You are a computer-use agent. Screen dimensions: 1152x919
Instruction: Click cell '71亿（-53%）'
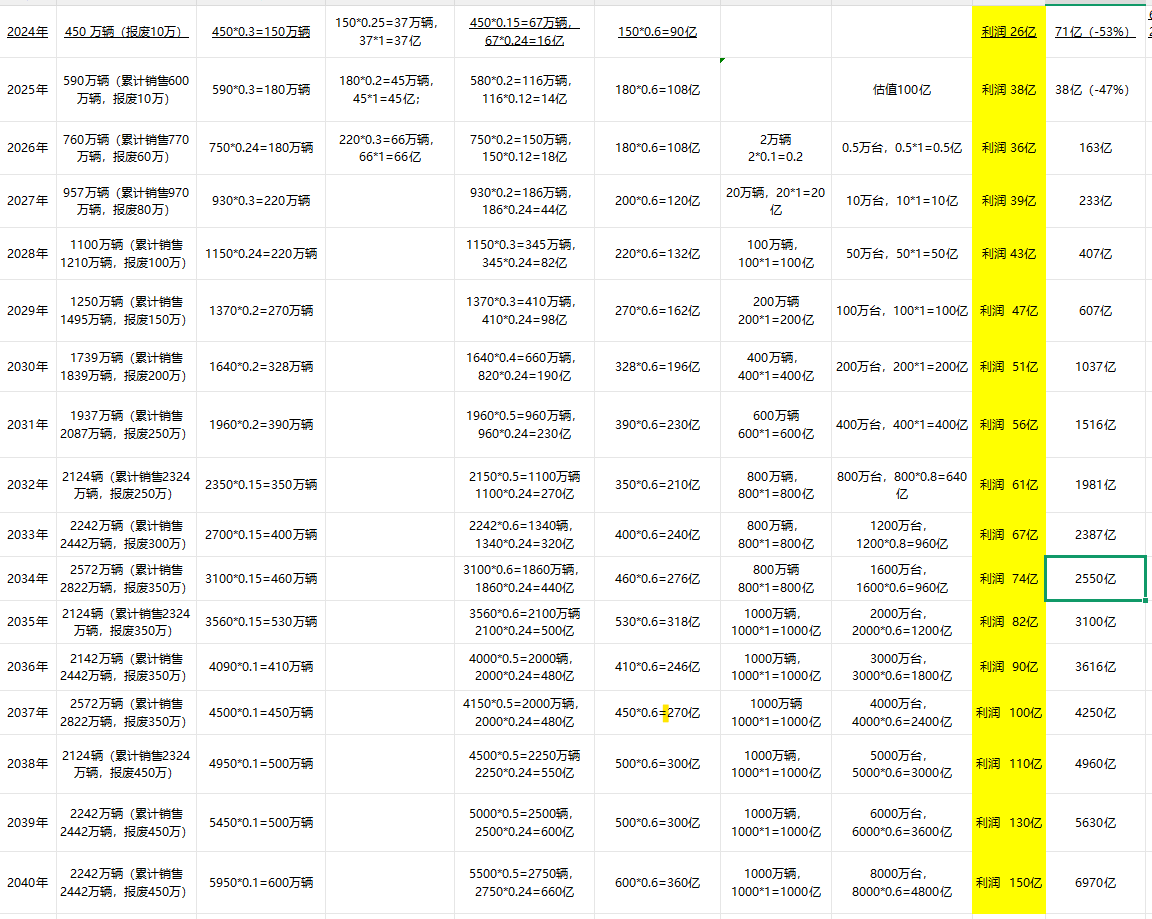[1095, 32]
